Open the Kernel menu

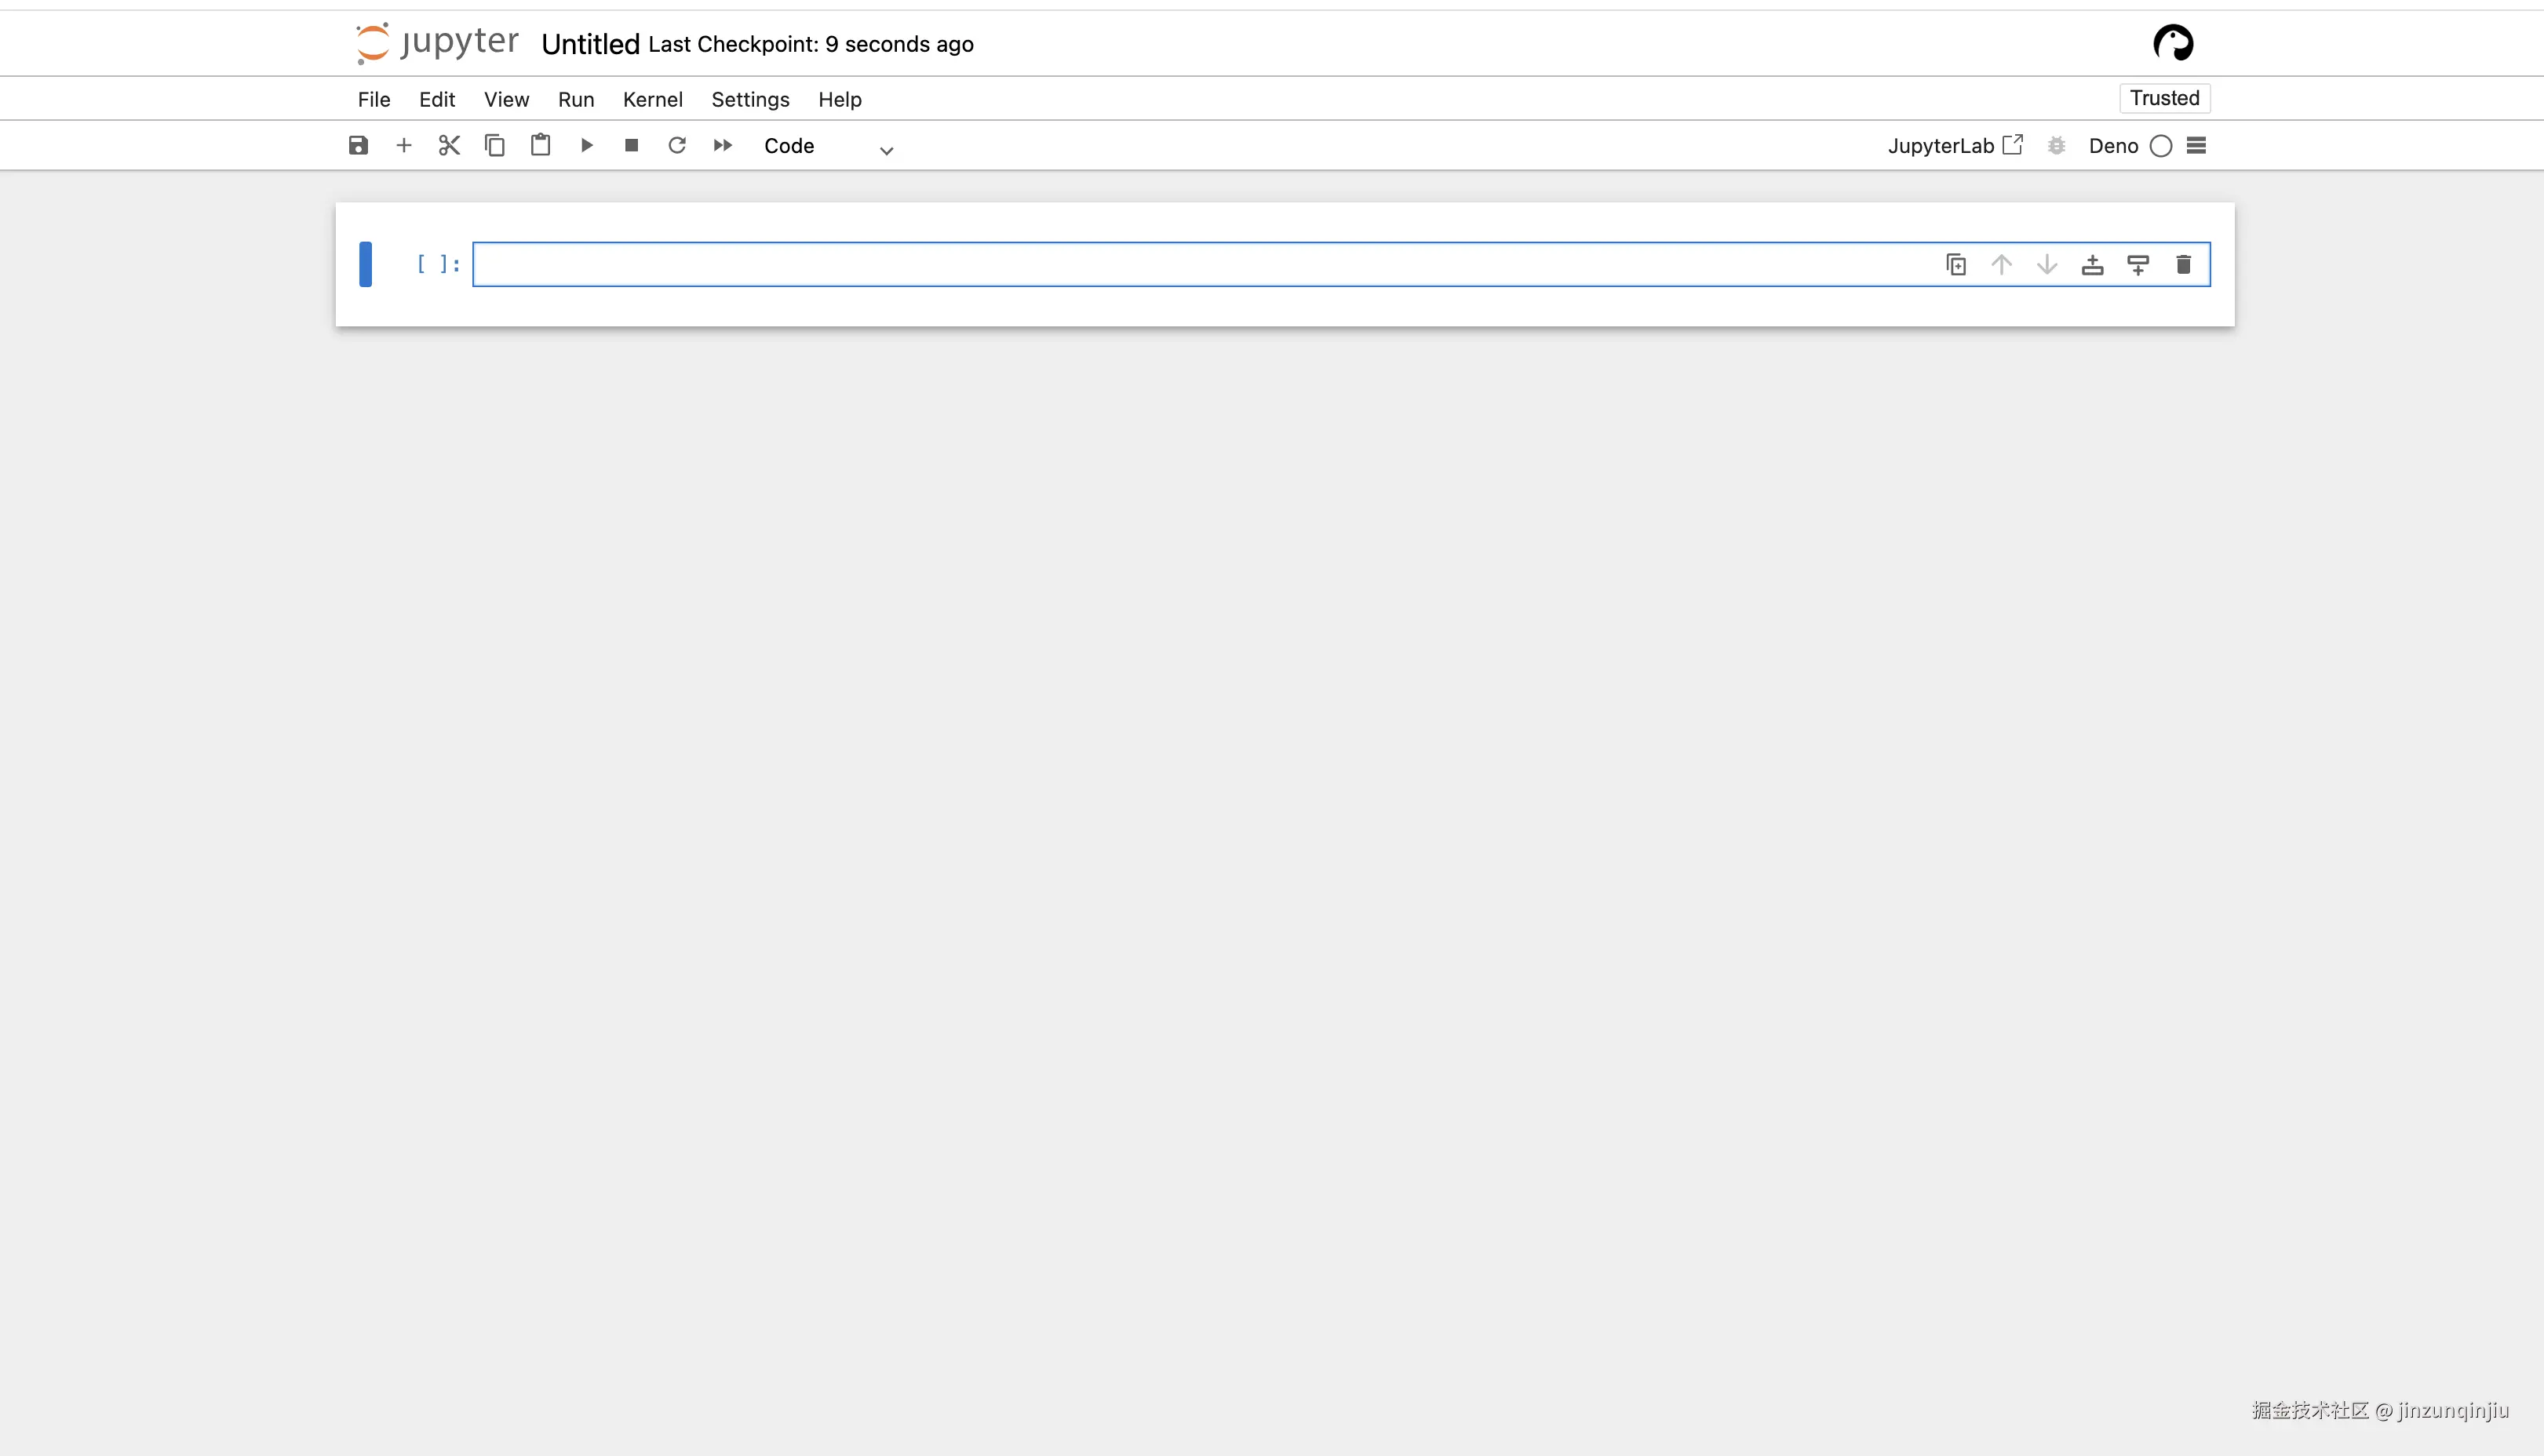click(x=652, y=99)
